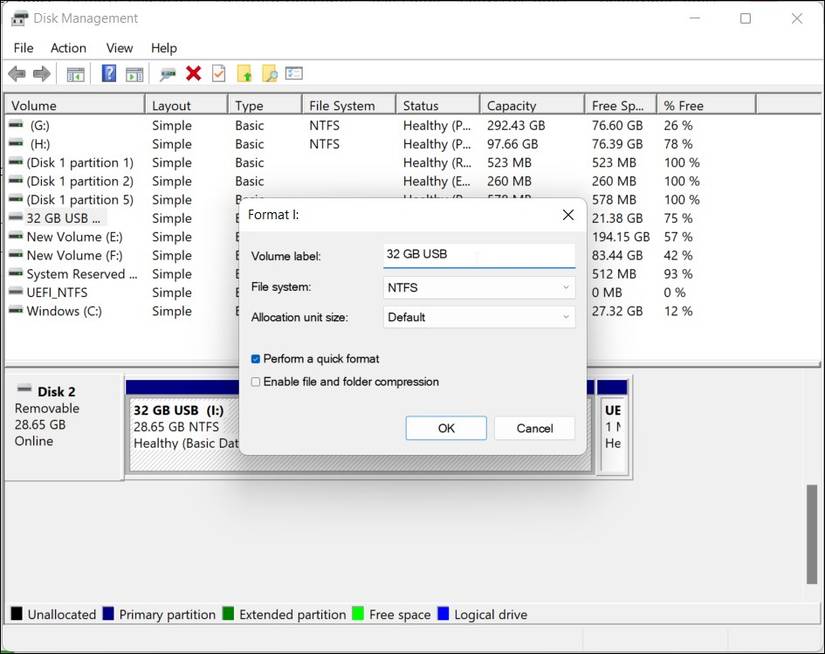The width and height of the screenshot is (825, 654).
Task: Open Properties using the checkmark toolbar icon
Action: [216, 73]
